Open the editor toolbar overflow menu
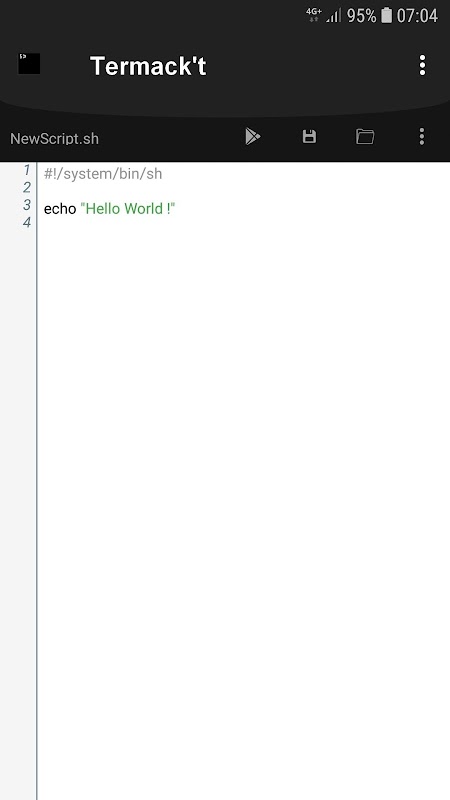This screenshot has height=800, width=450. tap(421, 137)
